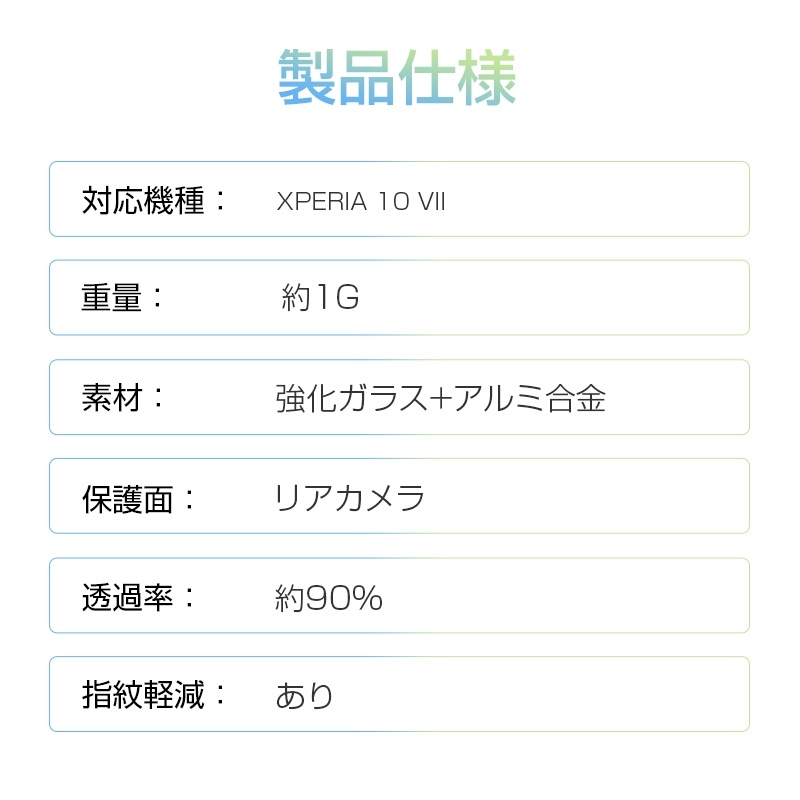Select the 指紋軽減 label
Screen dimensions: 800x800
145,694
